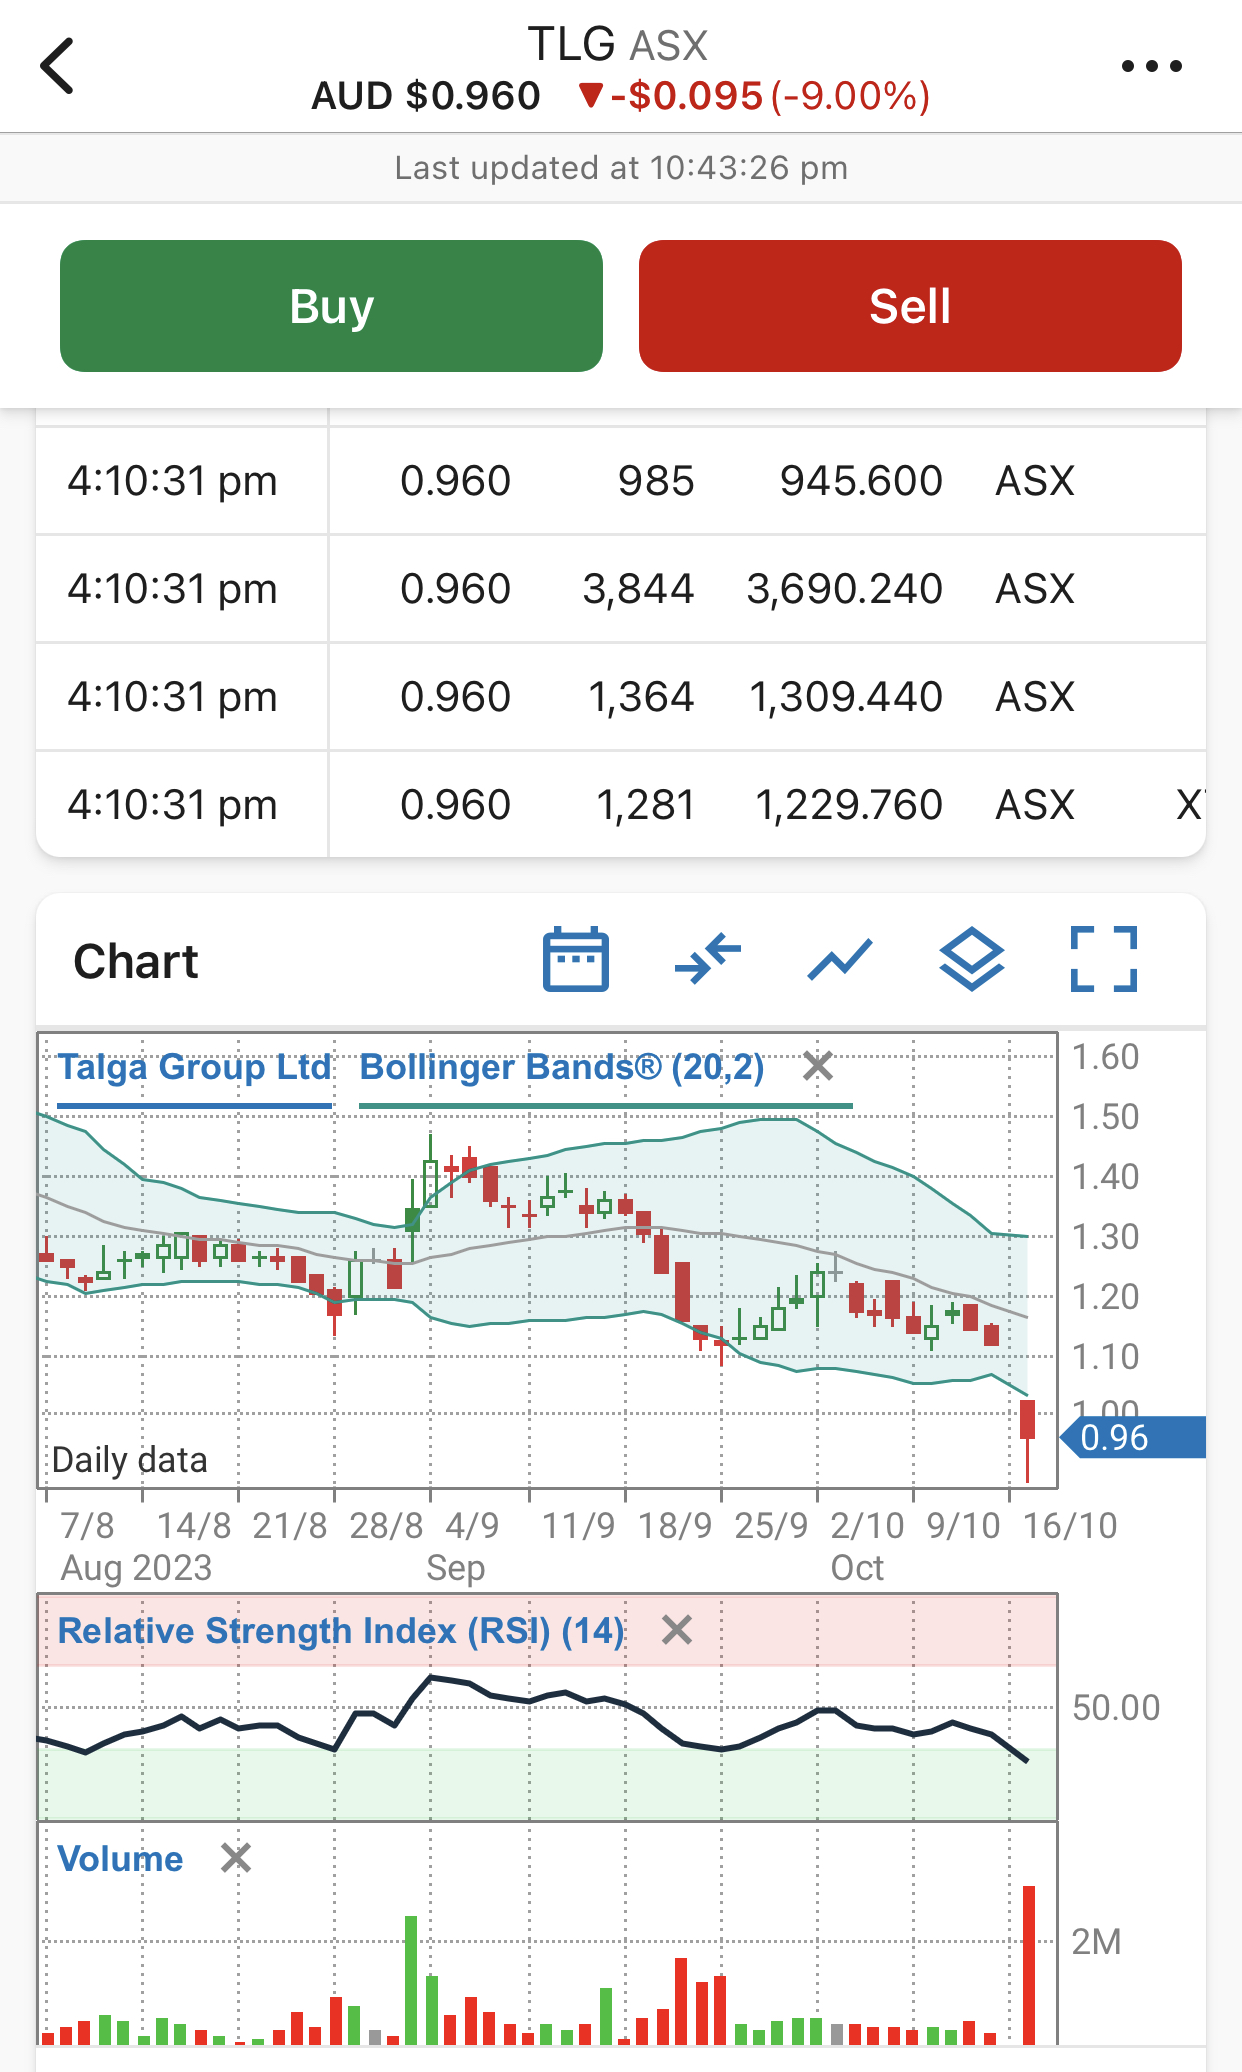The image size is (1242, 2072).
Task: Open the chart date range calendar
Action: click(576, 960)
